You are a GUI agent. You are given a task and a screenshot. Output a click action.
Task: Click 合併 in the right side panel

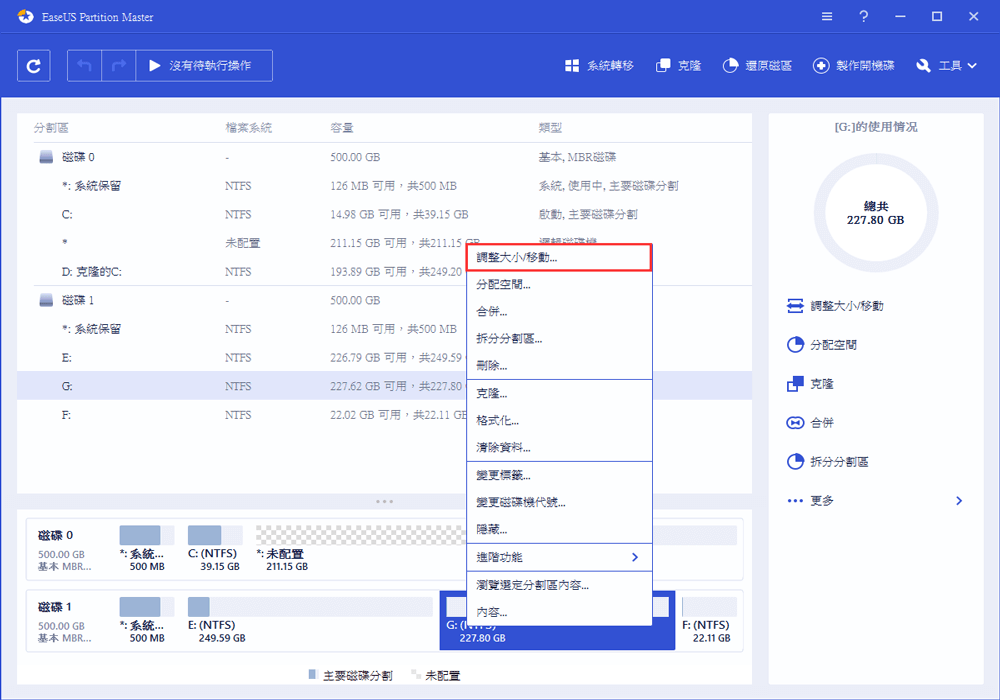[x=811, y=423]
